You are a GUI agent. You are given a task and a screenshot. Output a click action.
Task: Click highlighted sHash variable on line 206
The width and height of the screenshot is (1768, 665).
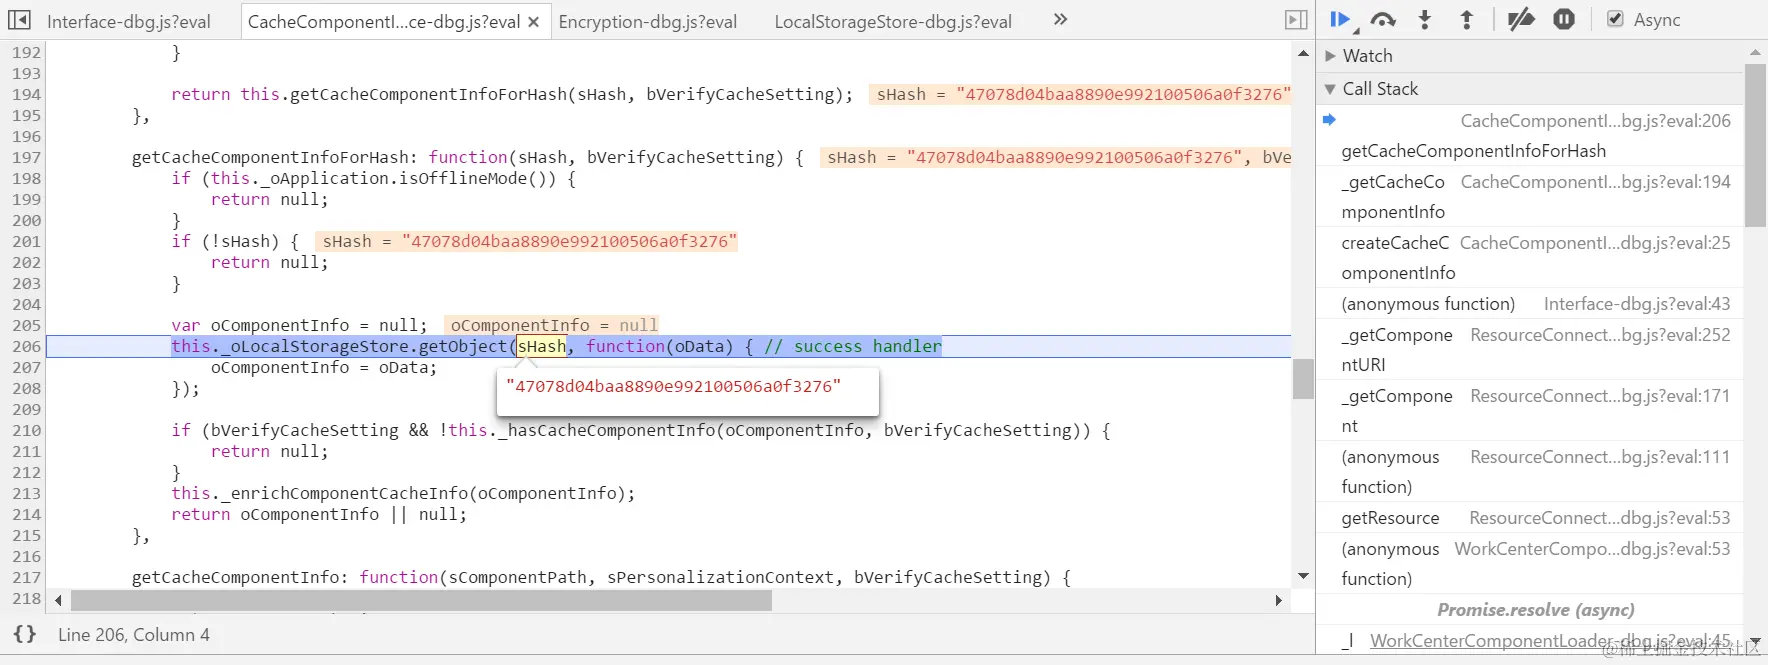541,346
